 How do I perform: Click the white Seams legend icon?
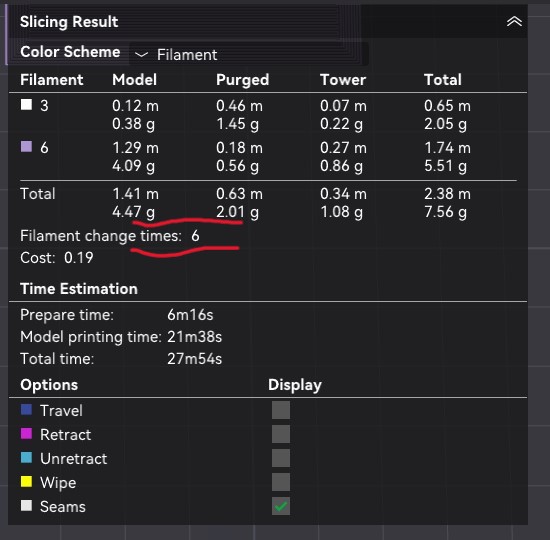point(26,506)
